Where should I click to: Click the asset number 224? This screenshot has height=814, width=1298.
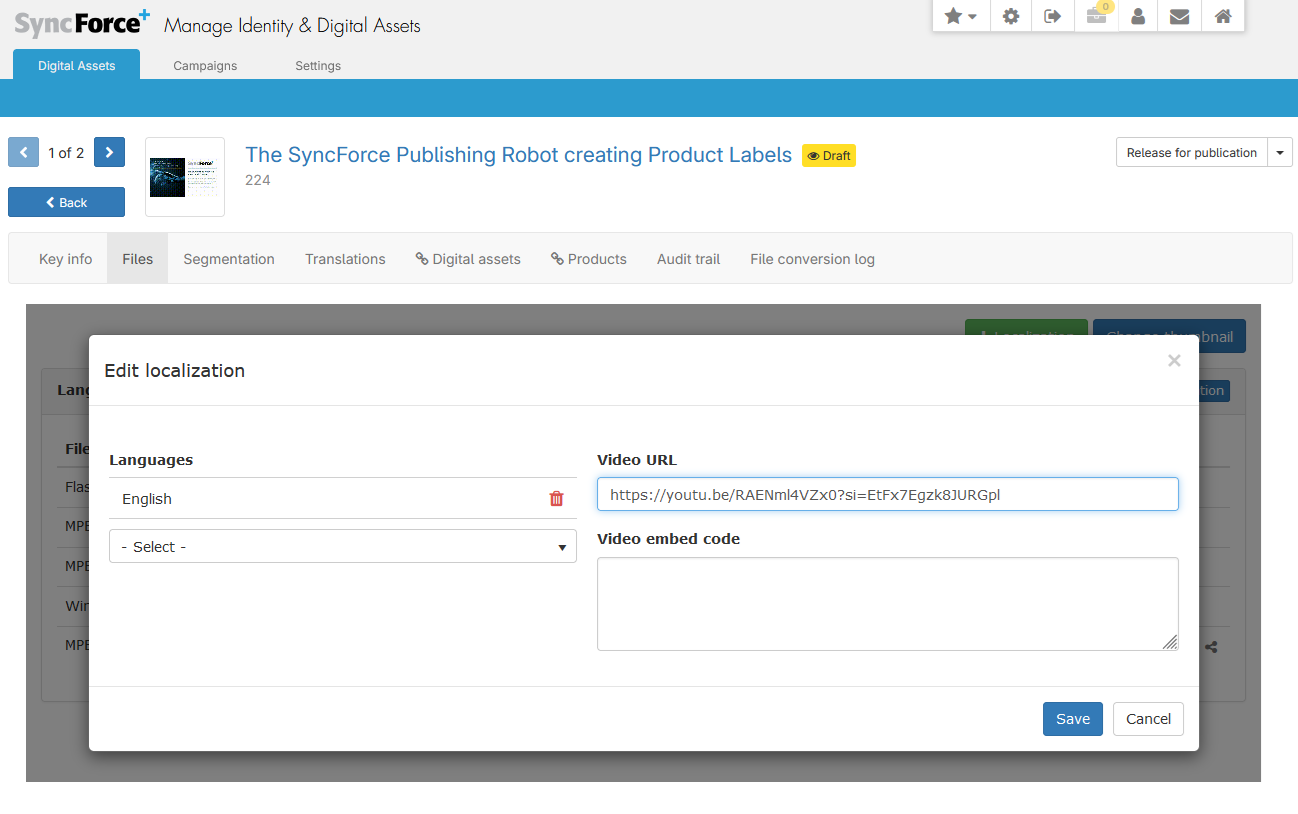(258, 181)
